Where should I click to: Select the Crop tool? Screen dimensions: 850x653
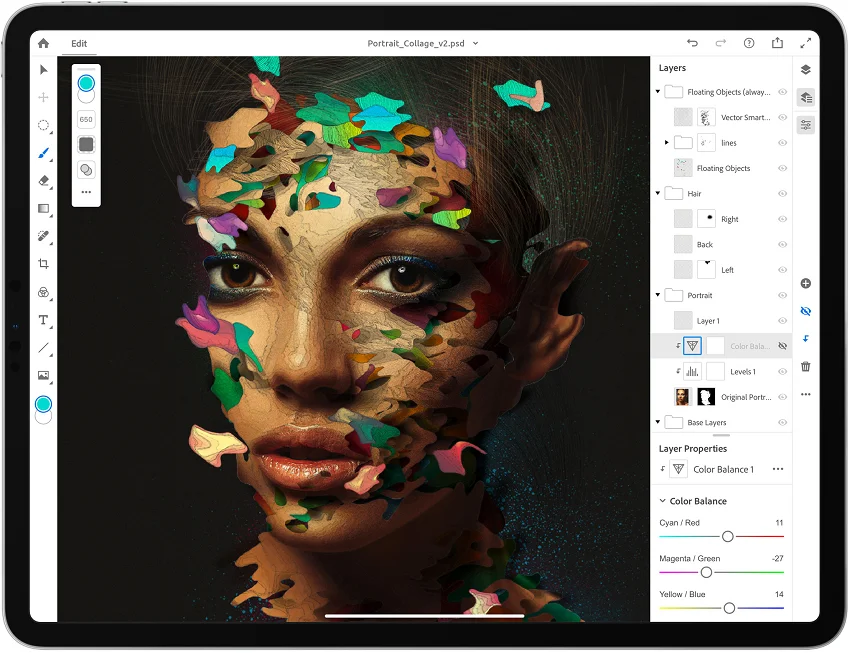(43, 264)
